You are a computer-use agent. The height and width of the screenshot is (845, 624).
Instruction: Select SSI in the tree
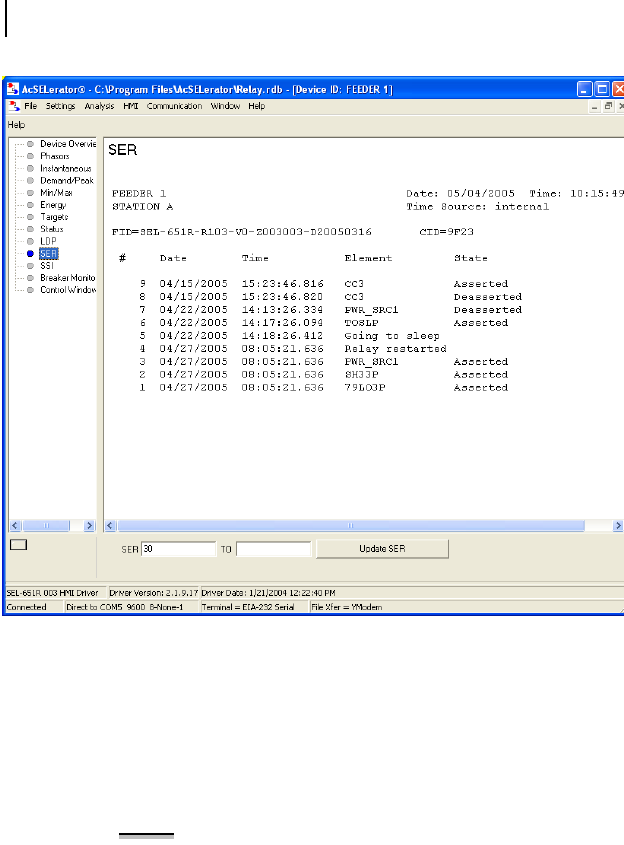pyautogui.click(x=47, y=266)
